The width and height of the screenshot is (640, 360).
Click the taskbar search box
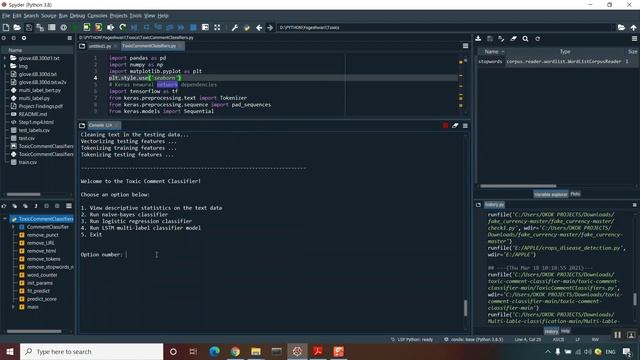tap(91, 351)
